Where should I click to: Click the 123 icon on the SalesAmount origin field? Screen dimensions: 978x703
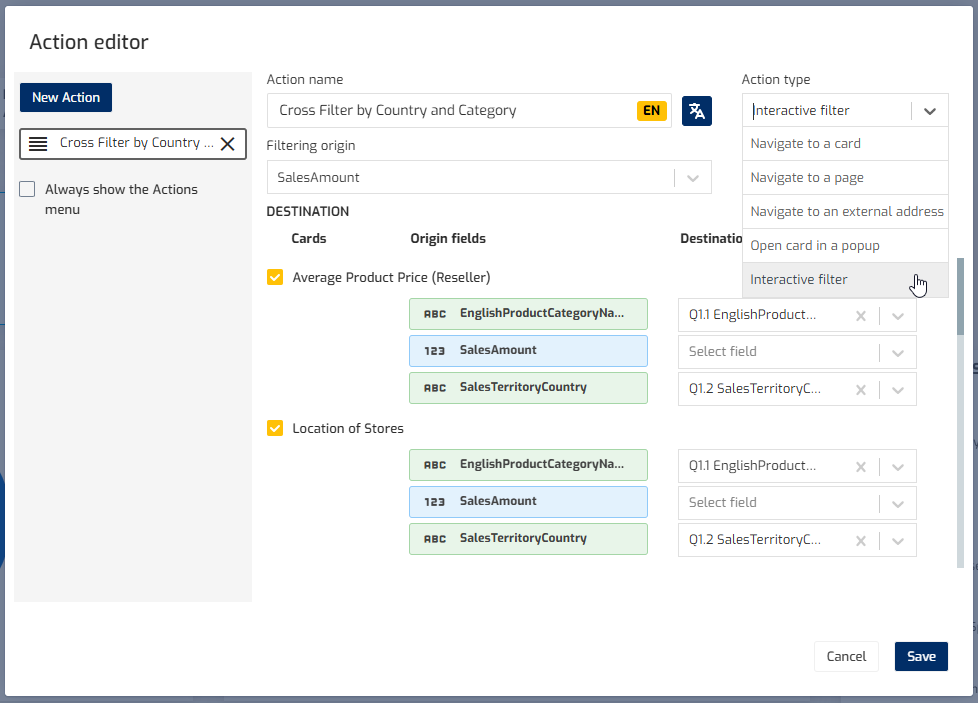(x=434, y=350)
